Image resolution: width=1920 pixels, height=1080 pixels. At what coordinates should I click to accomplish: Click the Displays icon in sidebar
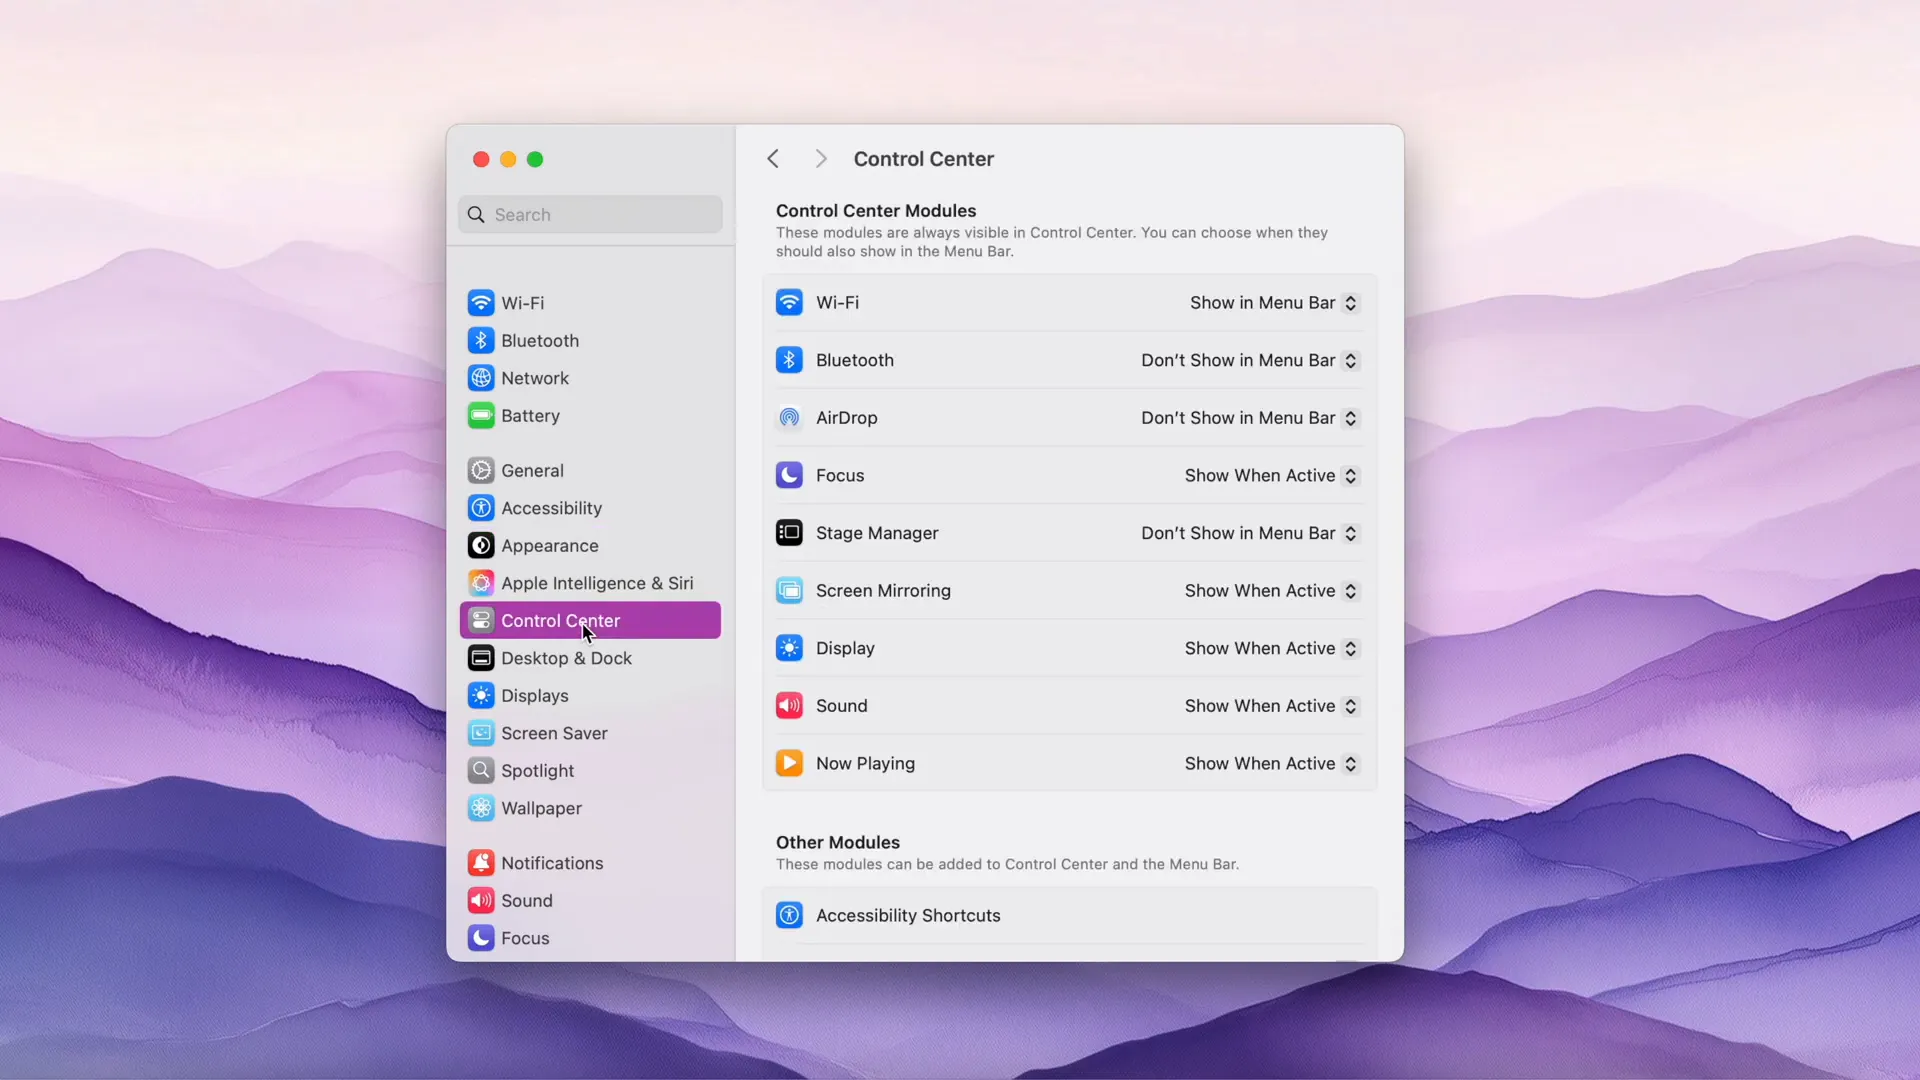coord(481,696)
